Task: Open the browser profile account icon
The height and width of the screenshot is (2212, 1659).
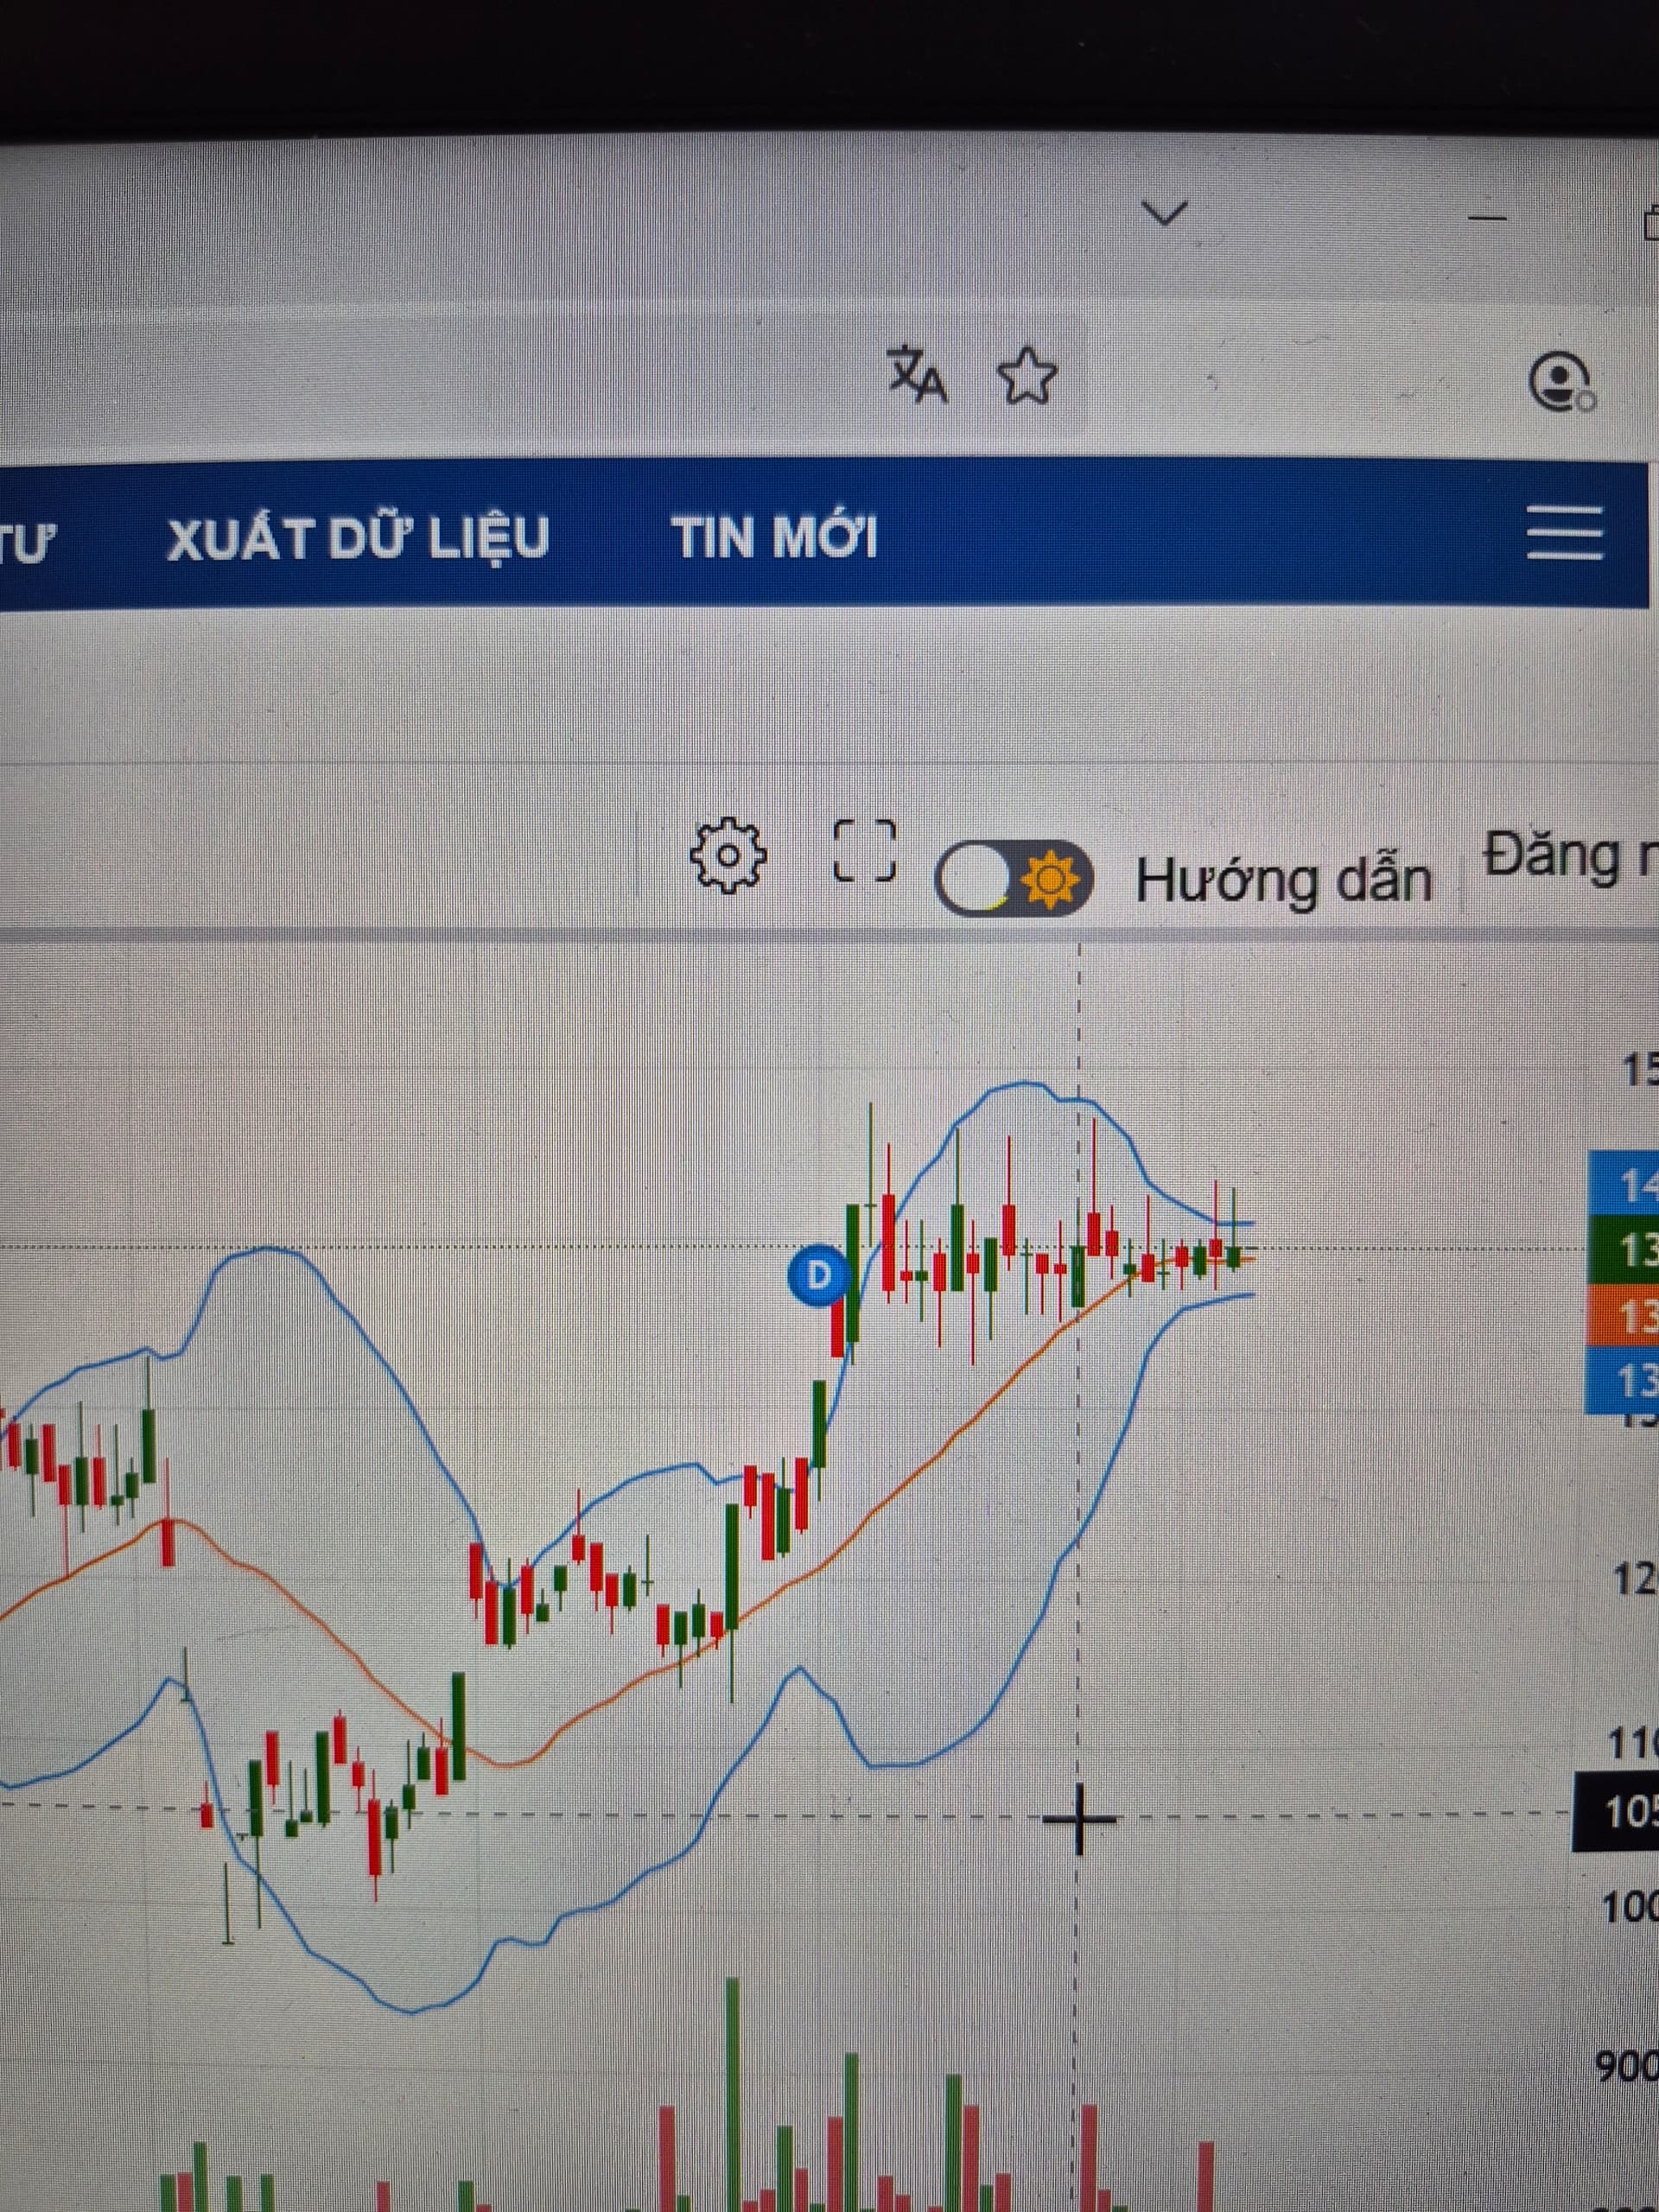Action: click(1562, 381)
